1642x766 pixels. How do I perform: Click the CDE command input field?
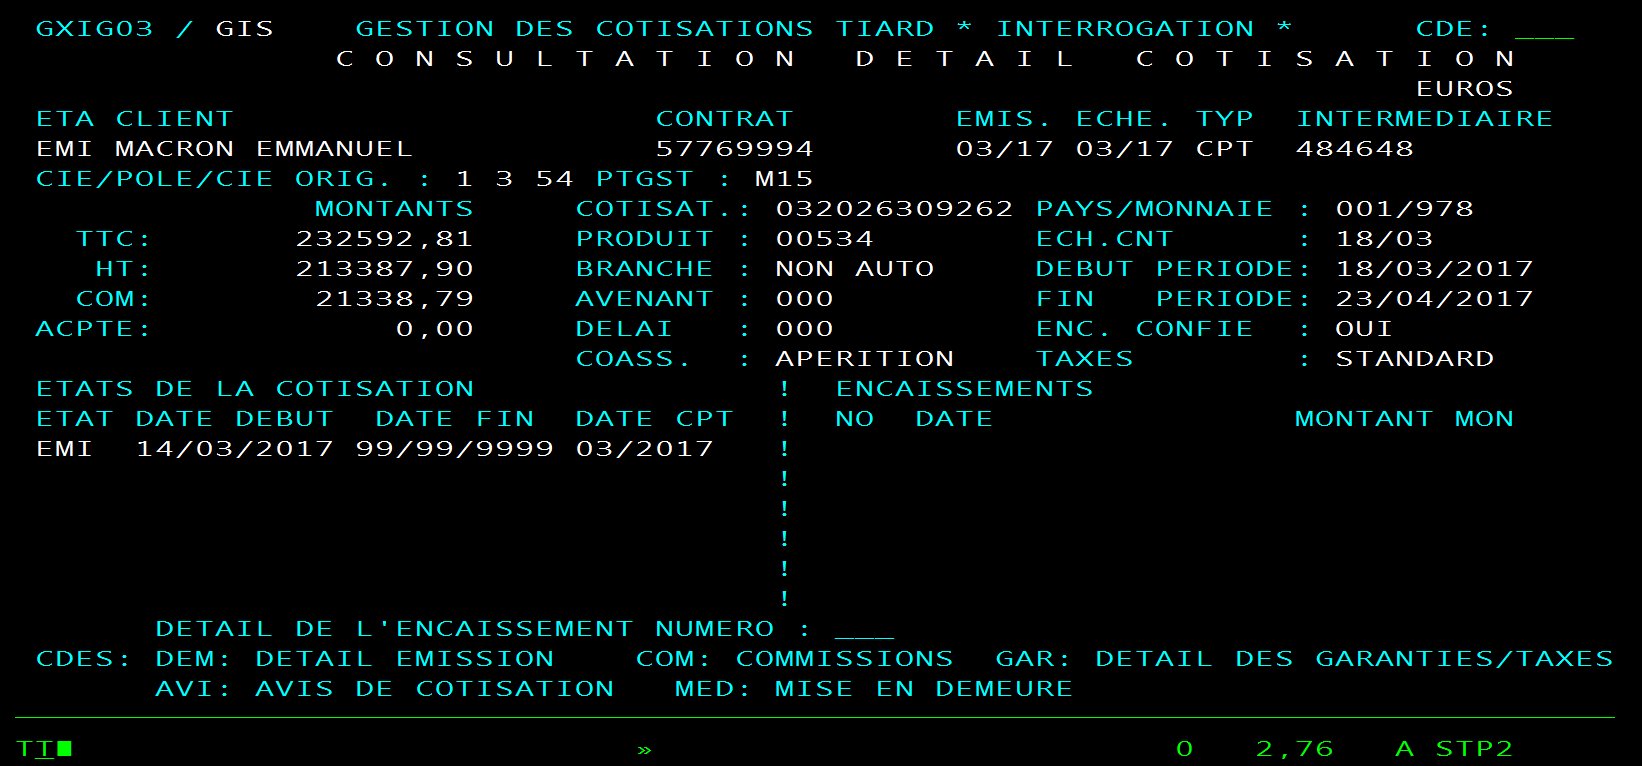1544,30
